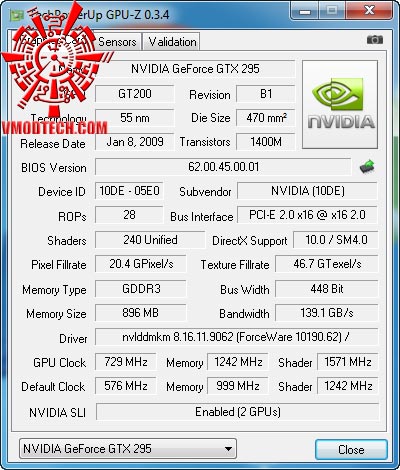Click the 470 mm² die size field
Image resolution: width=400 pixels, height=470 pixels.
[266, 118]
